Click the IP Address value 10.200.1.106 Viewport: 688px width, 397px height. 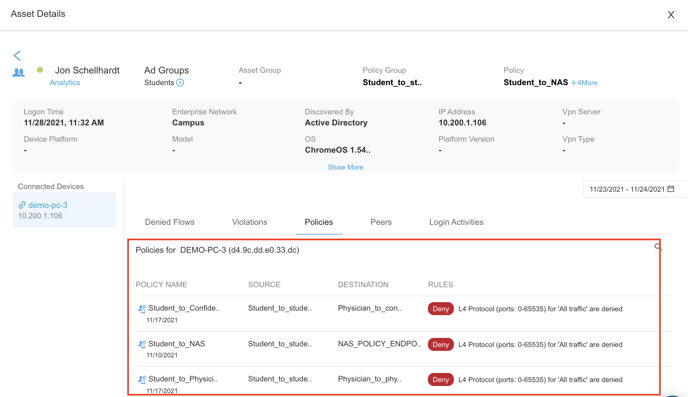point(462,123)
